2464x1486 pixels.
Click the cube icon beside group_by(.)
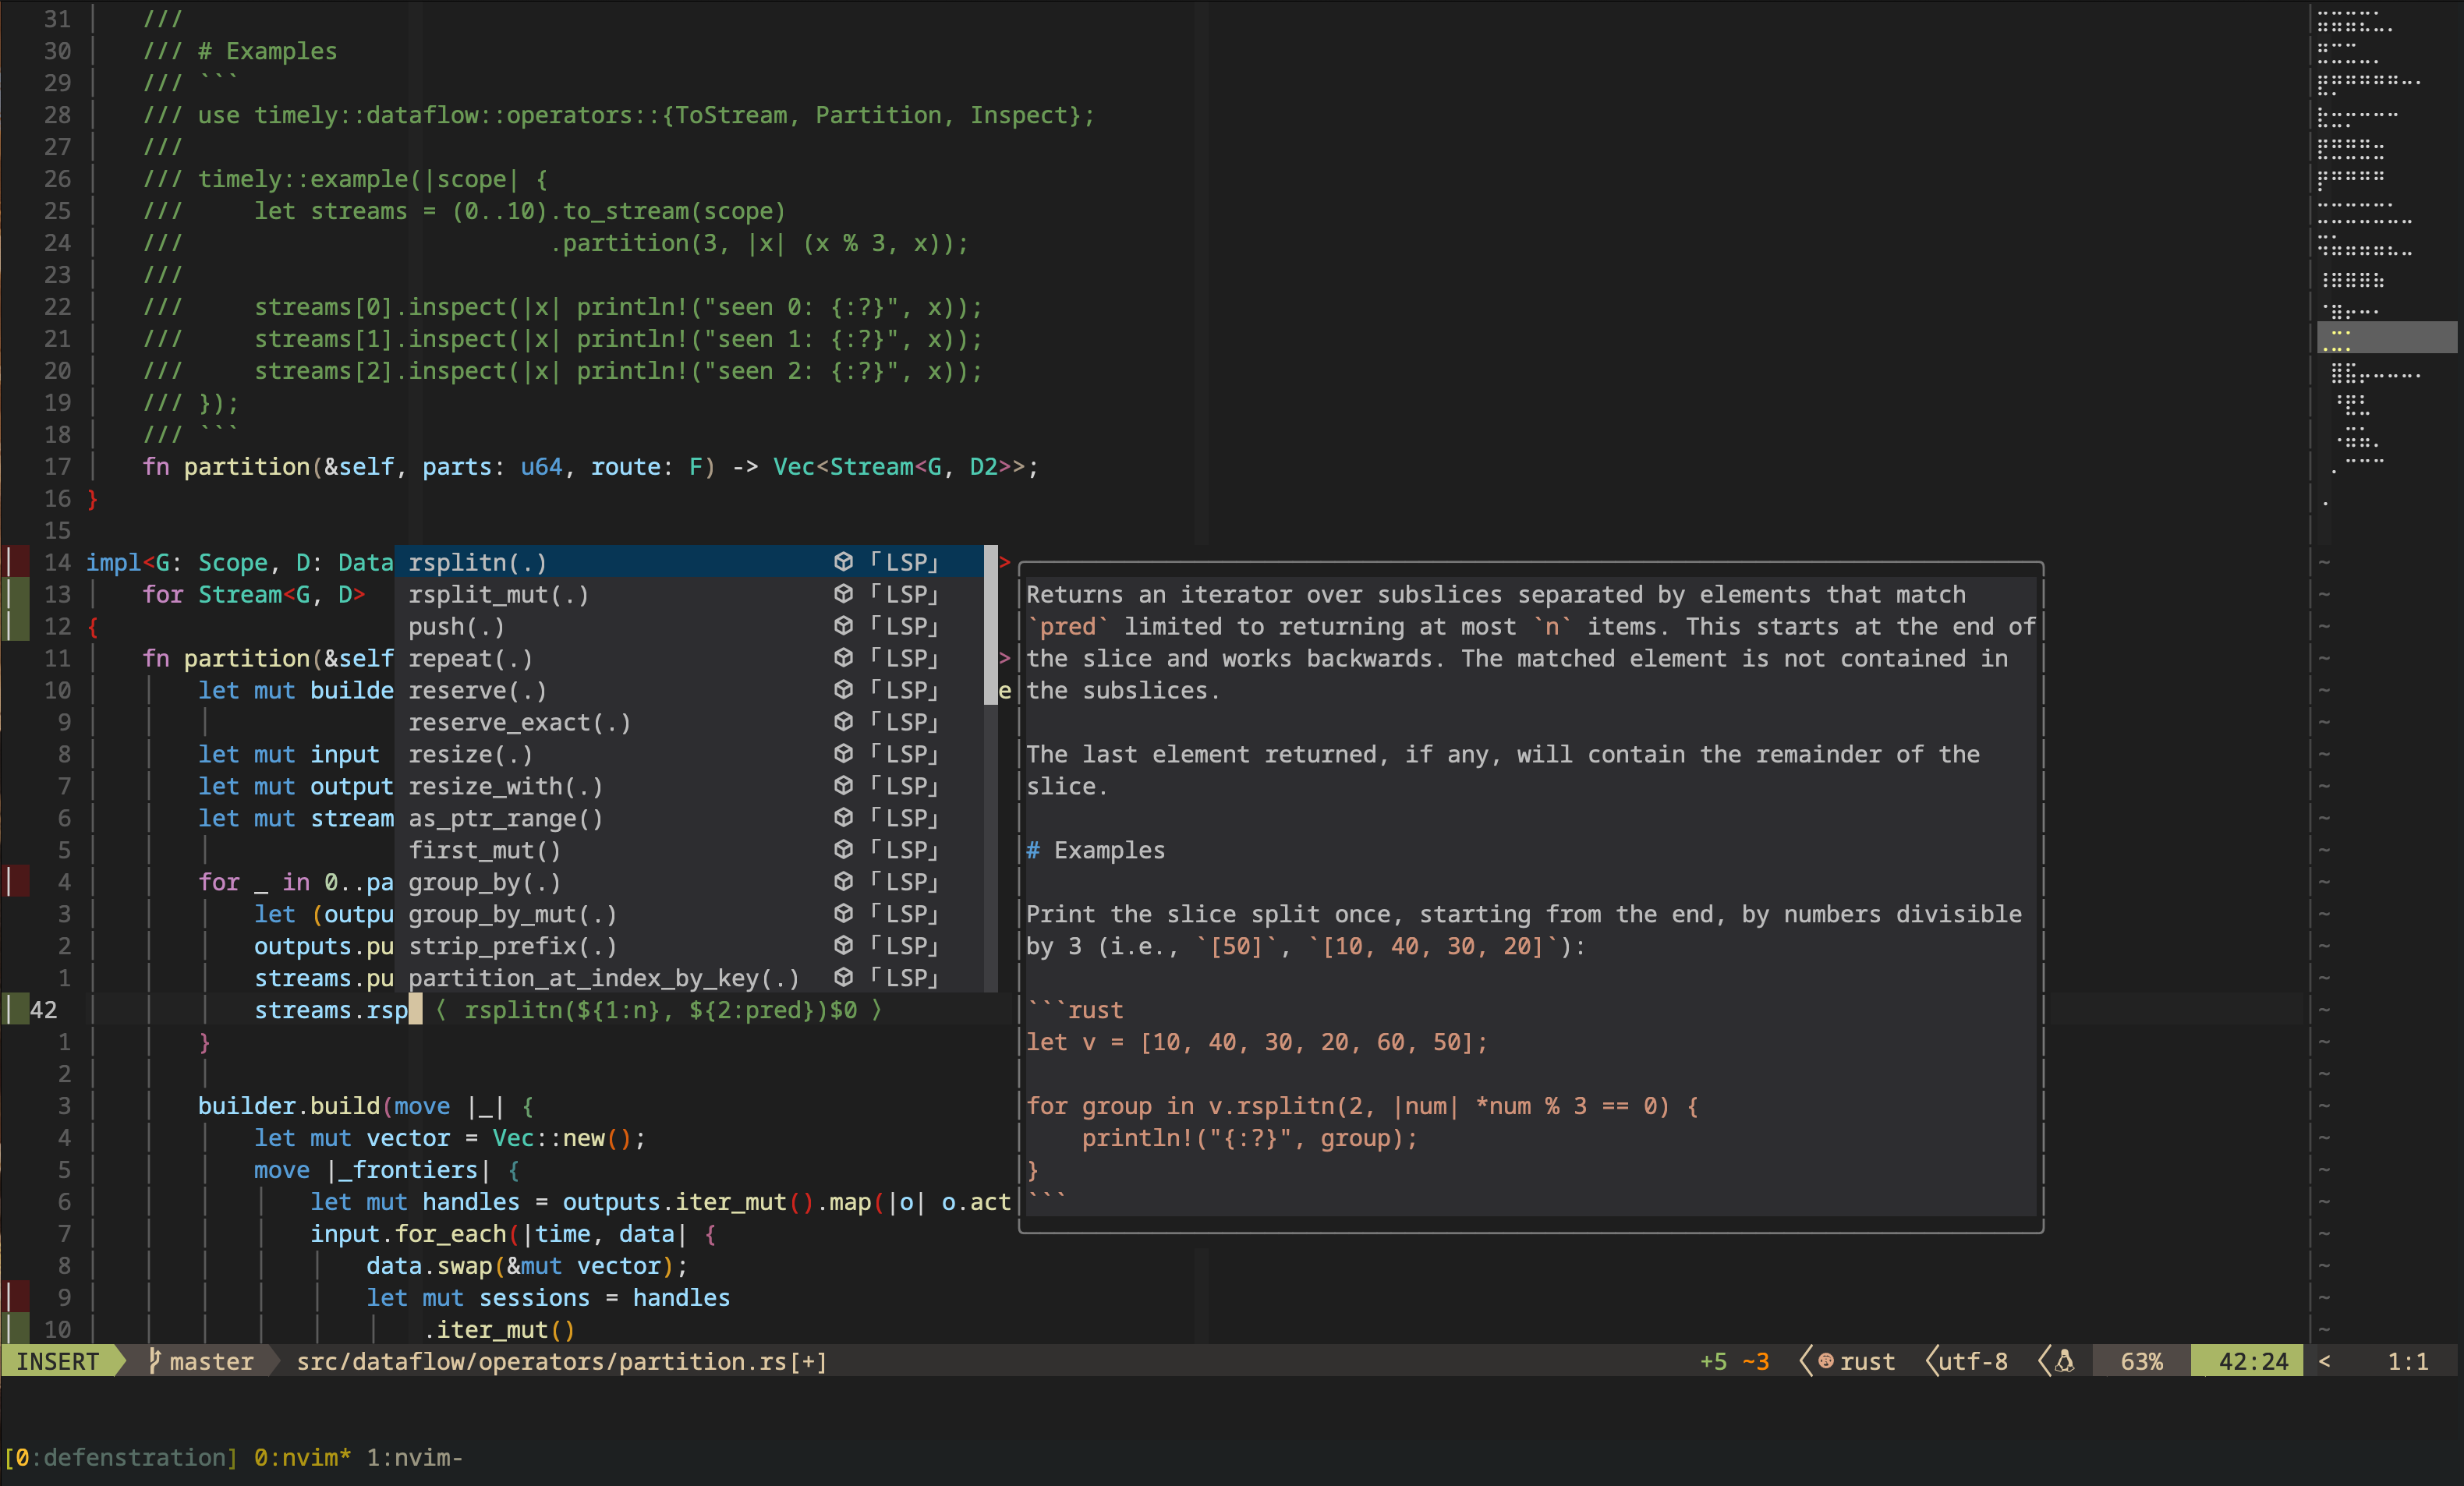coord(843,881)
